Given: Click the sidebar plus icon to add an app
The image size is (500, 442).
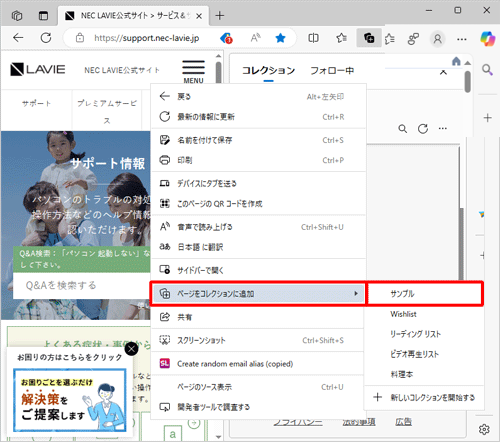Looking at the screenshot, I should tap(487, 118).
